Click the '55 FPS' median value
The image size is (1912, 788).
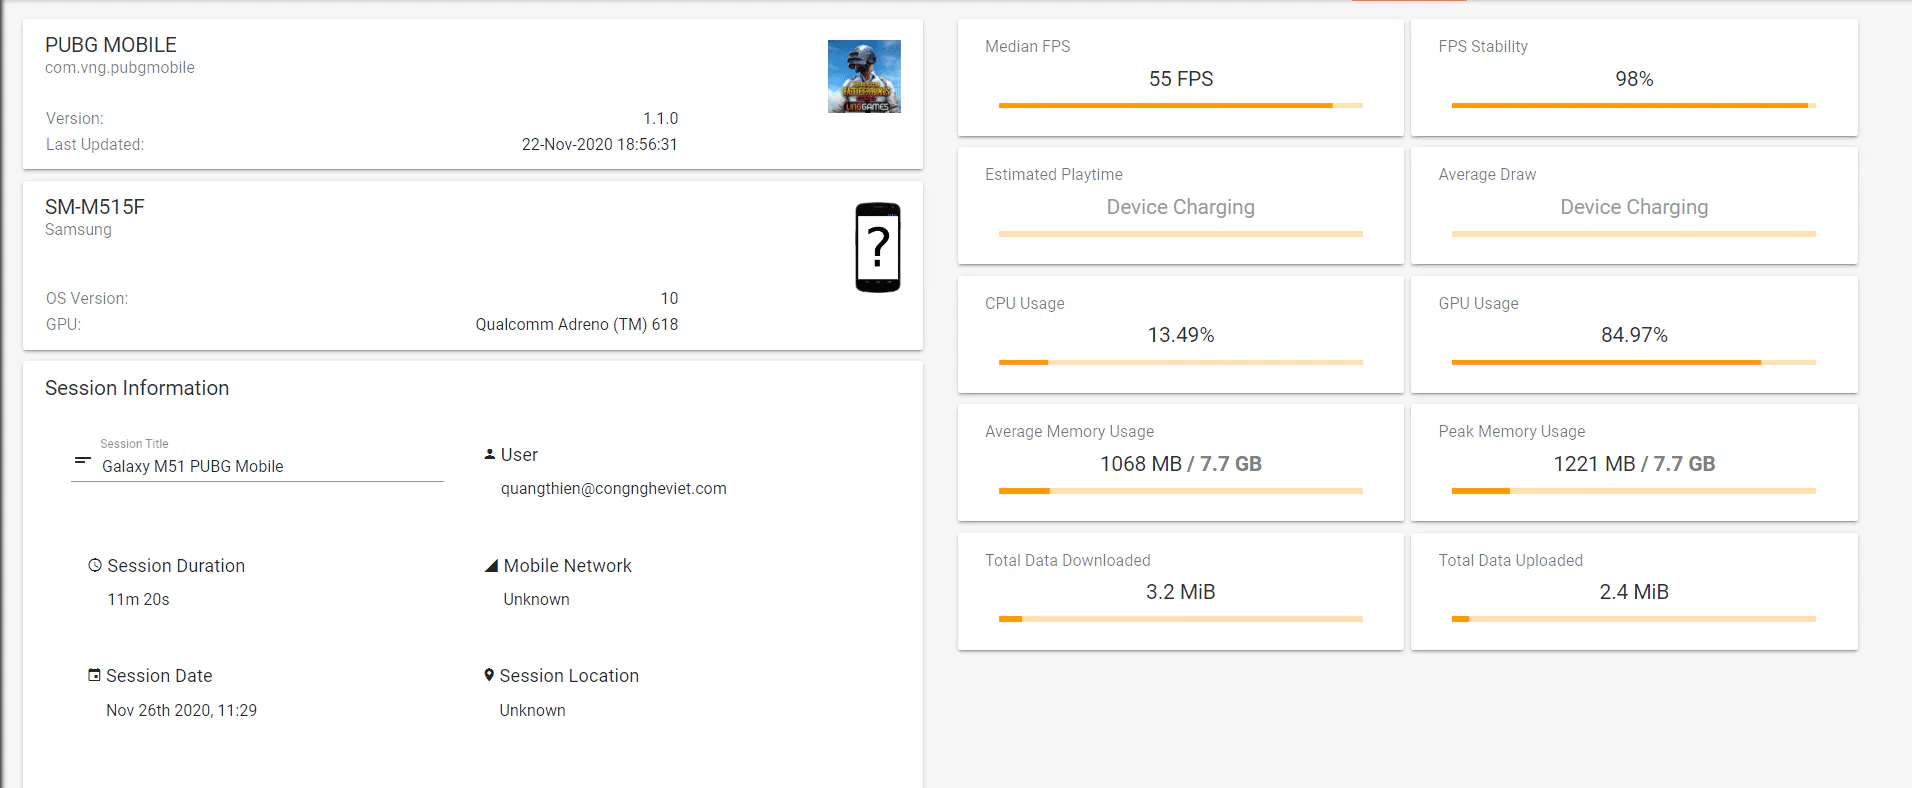tap(1181, 79)
